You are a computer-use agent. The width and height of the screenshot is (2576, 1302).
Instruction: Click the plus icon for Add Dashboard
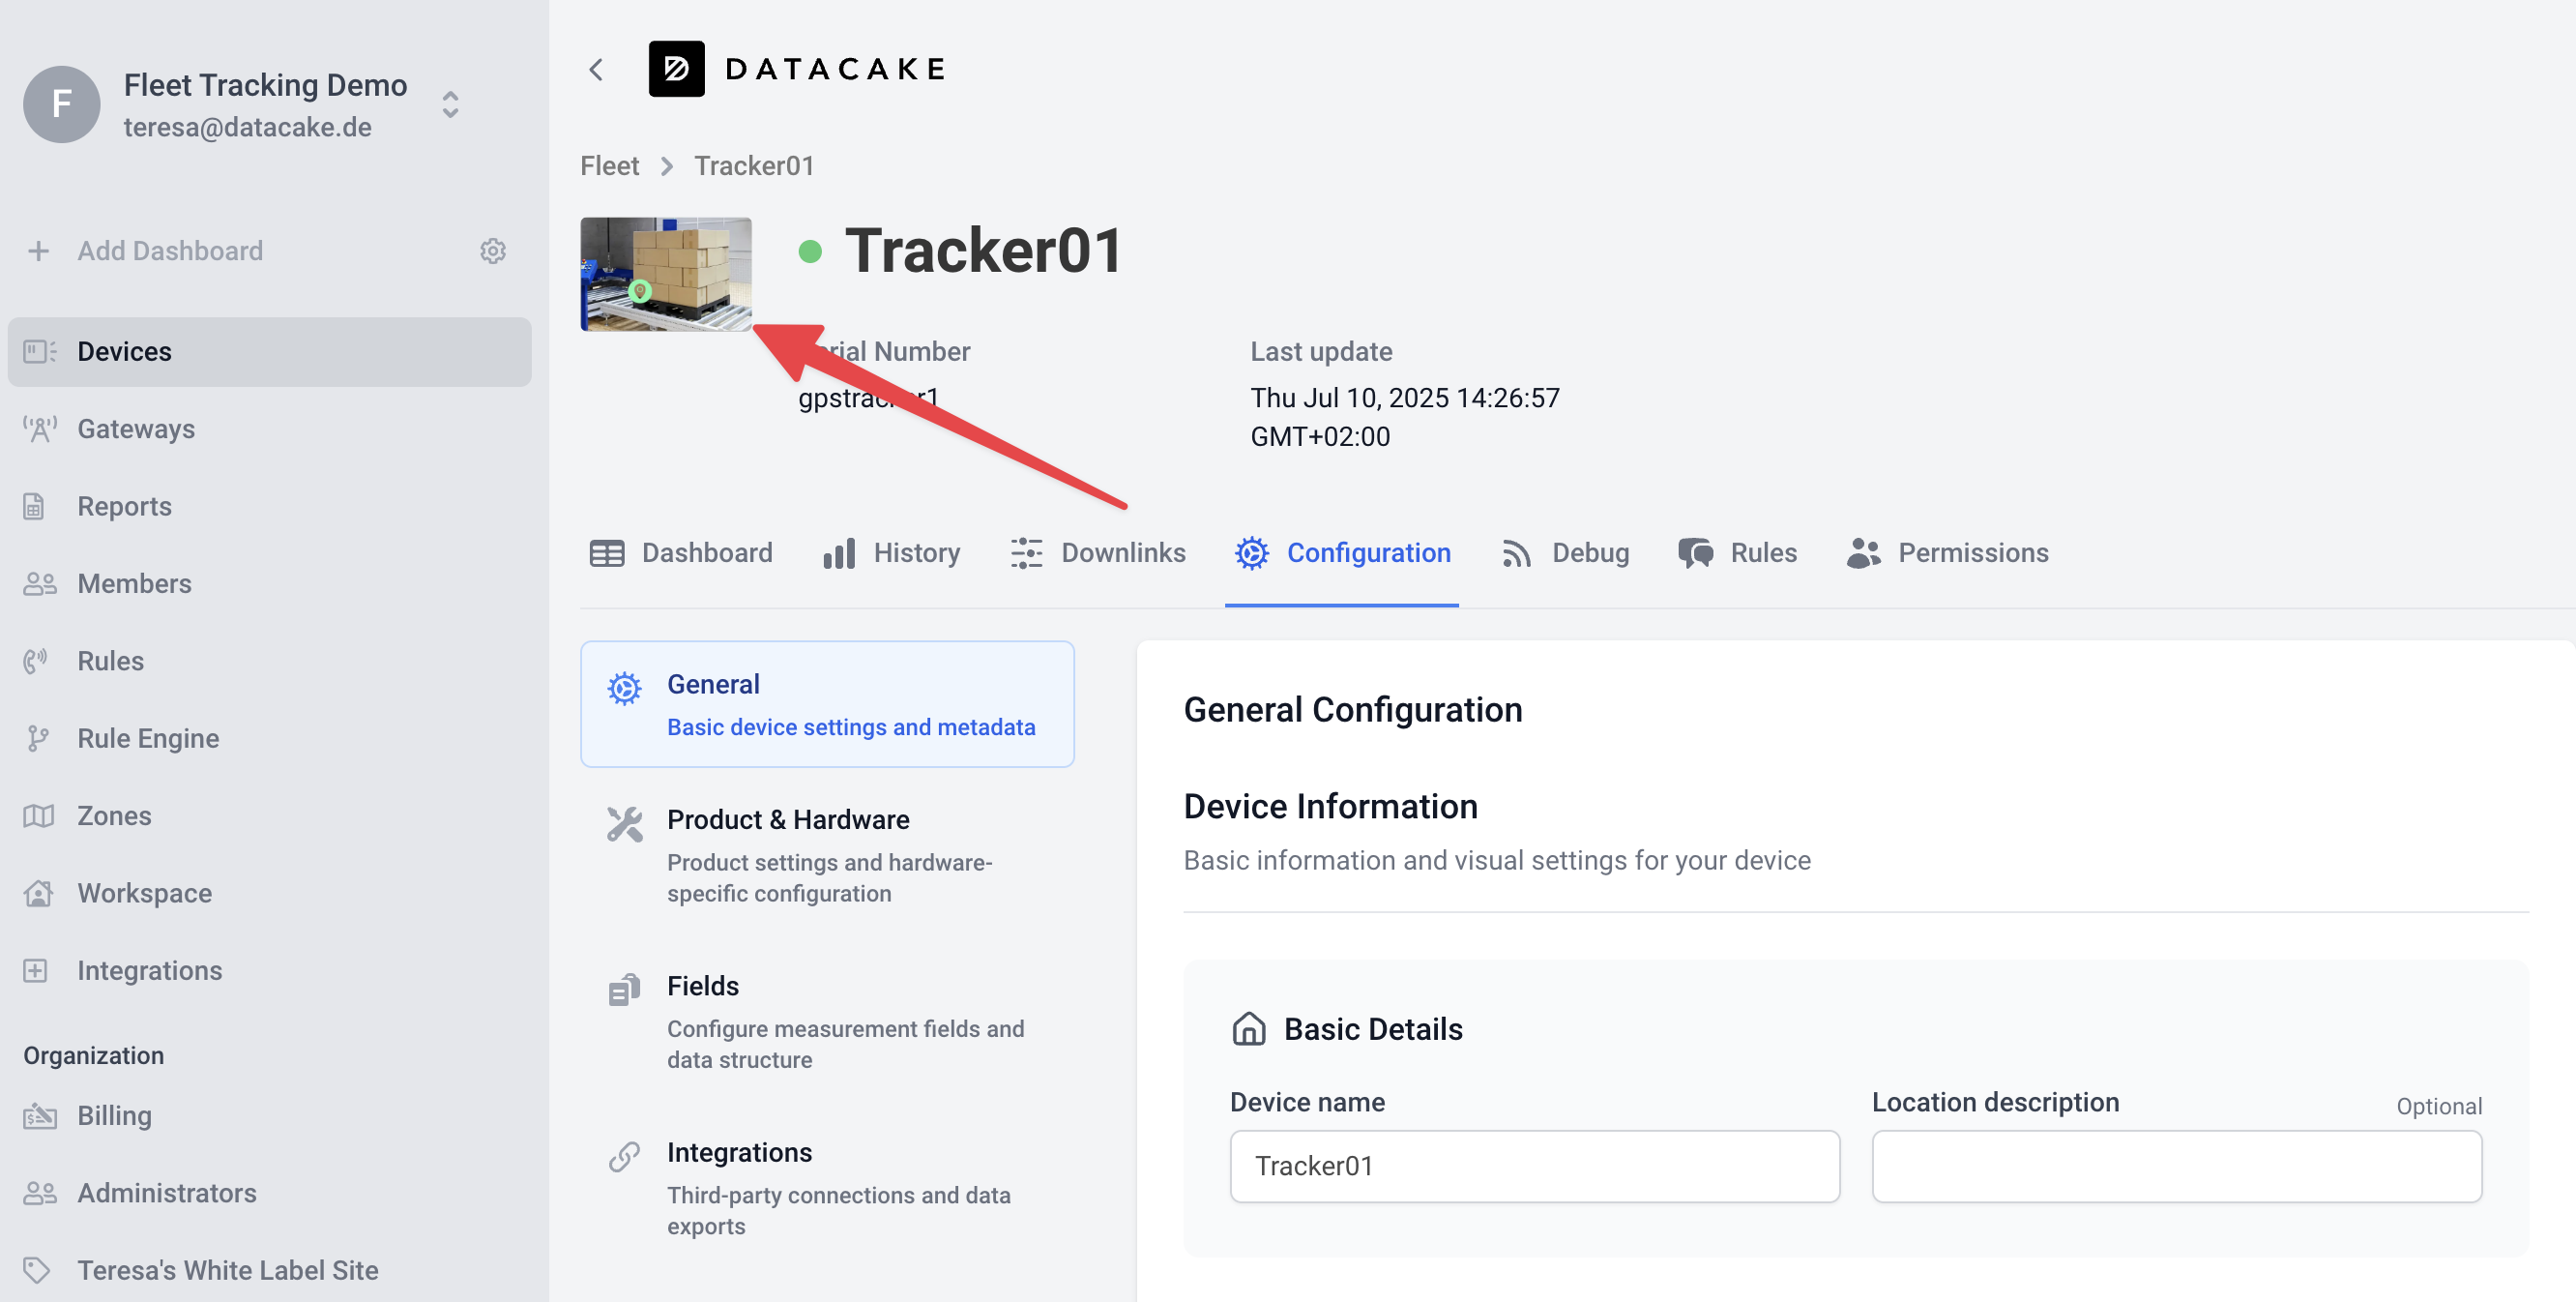tap(39, 250)
